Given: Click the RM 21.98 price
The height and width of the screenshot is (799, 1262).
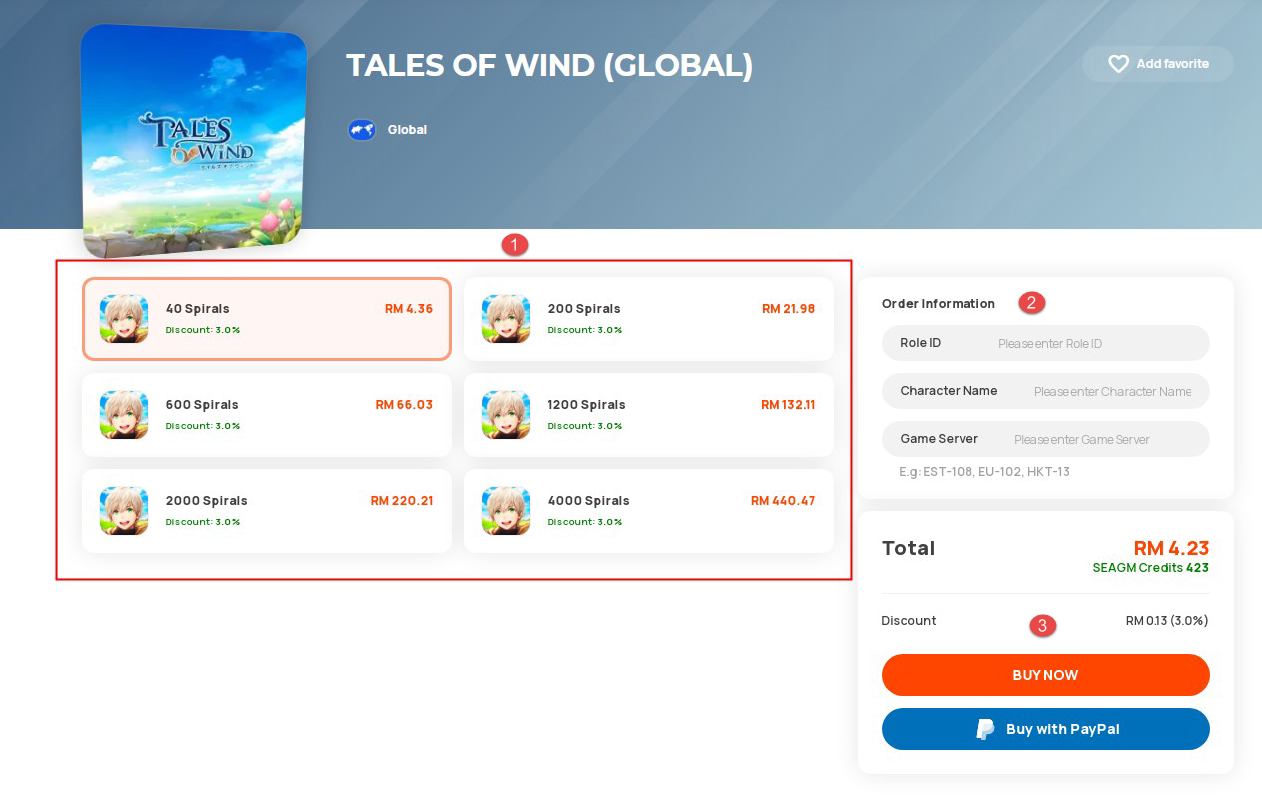Looking at the screenshot, I should pyautogui.click(x=788, y=309).
